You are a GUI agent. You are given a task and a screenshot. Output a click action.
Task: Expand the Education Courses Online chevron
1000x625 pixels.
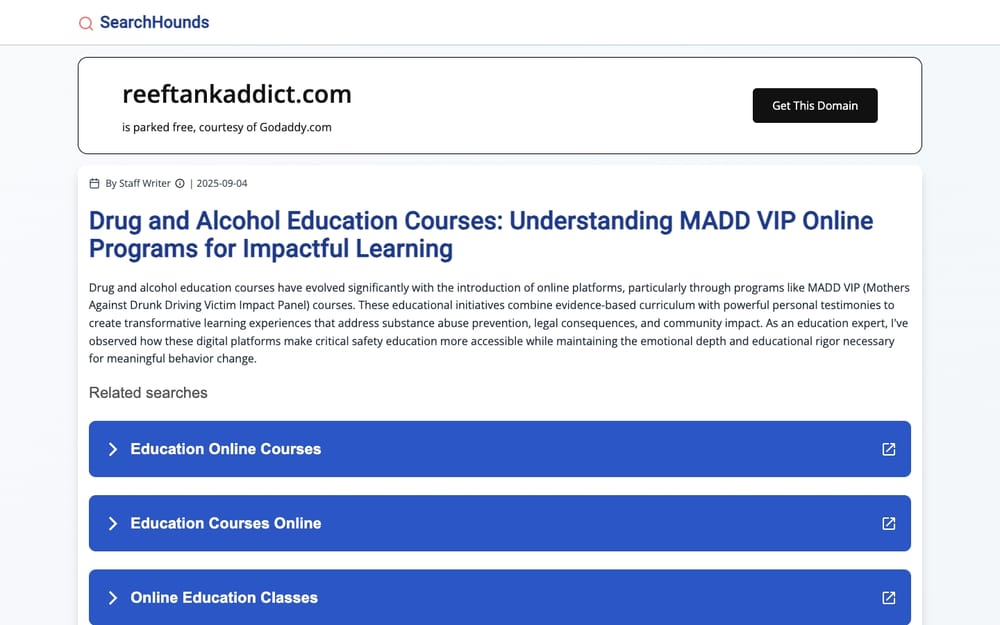click(113, 524)
